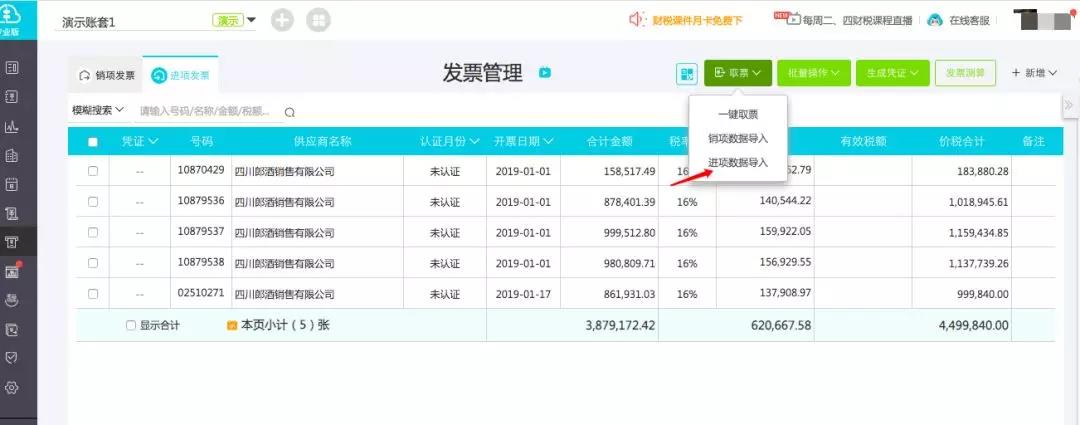Open the 财税课件月卡免费下 promo link

697,21
